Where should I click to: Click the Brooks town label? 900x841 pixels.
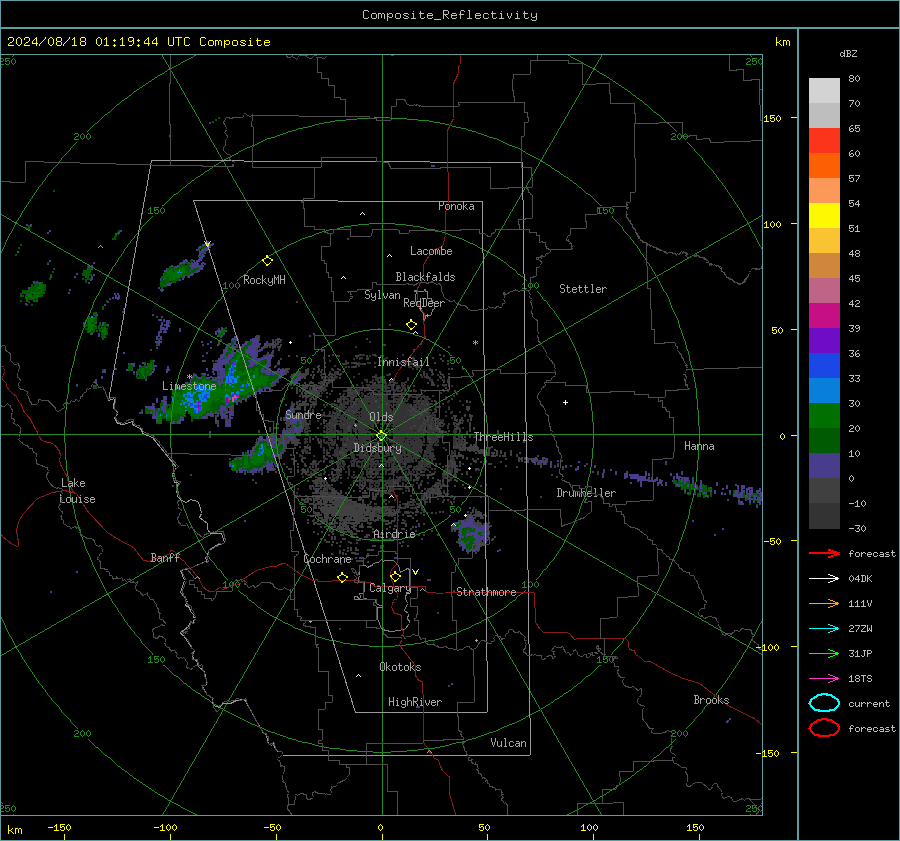tap(711, 700)
